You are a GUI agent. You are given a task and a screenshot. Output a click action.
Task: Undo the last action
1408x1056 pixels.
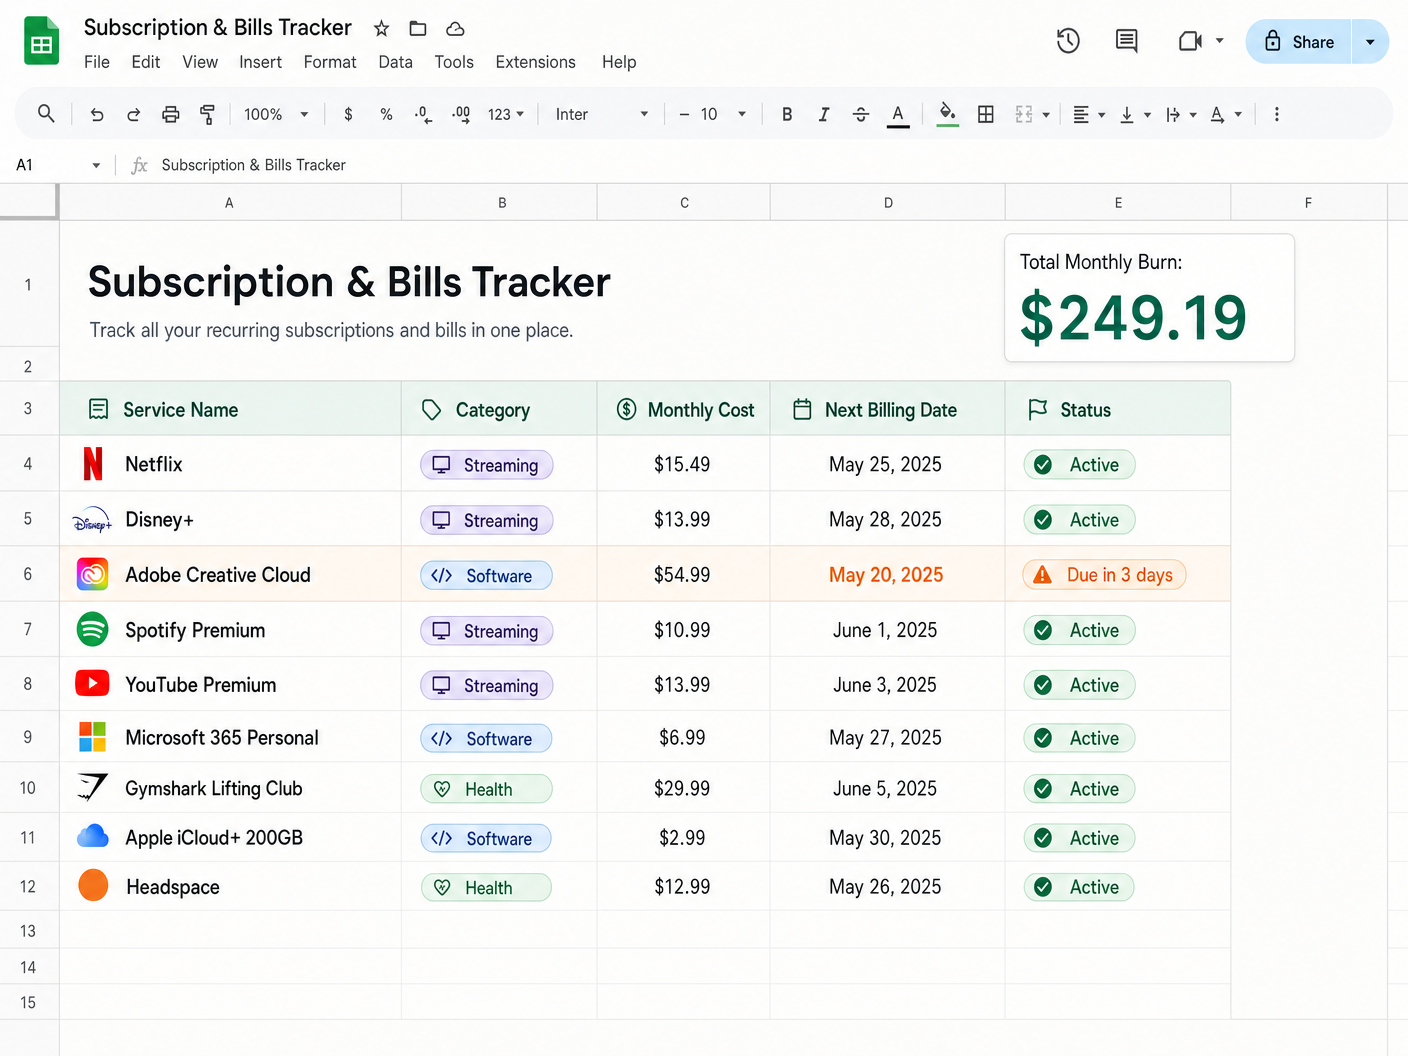[97, 115]
